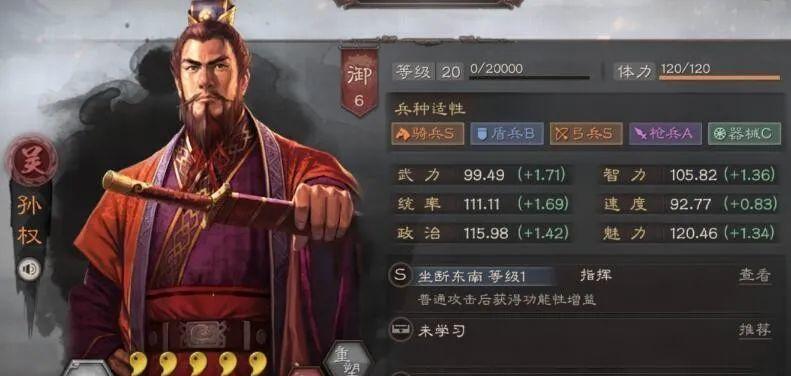The height and width of the screenshot is (376, 791).
Task: Select the 魅力 attribute row
Action: 688,233
